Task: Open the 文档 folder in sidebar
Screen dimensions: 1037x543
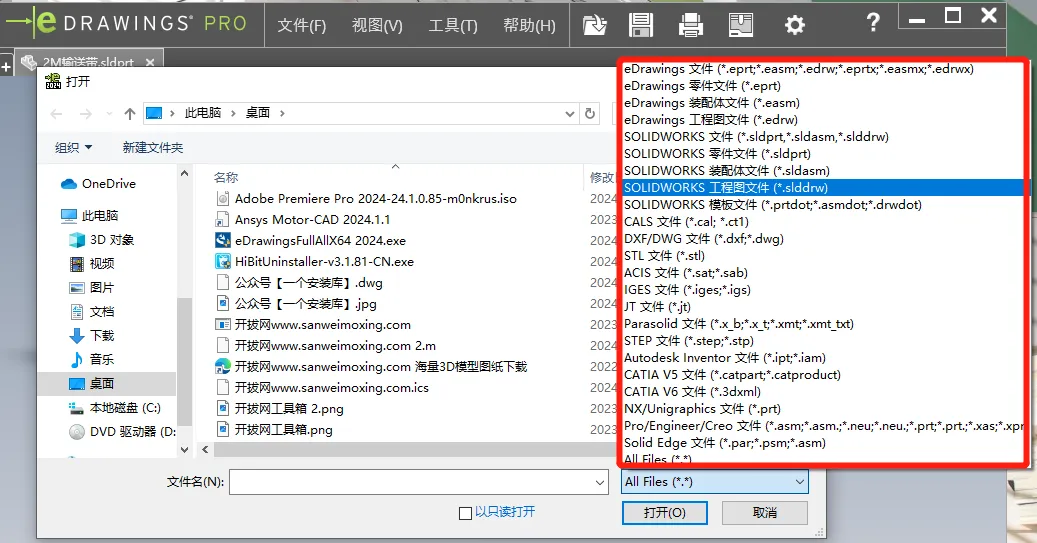Action: pyautogui.click(x=91, y=311)
